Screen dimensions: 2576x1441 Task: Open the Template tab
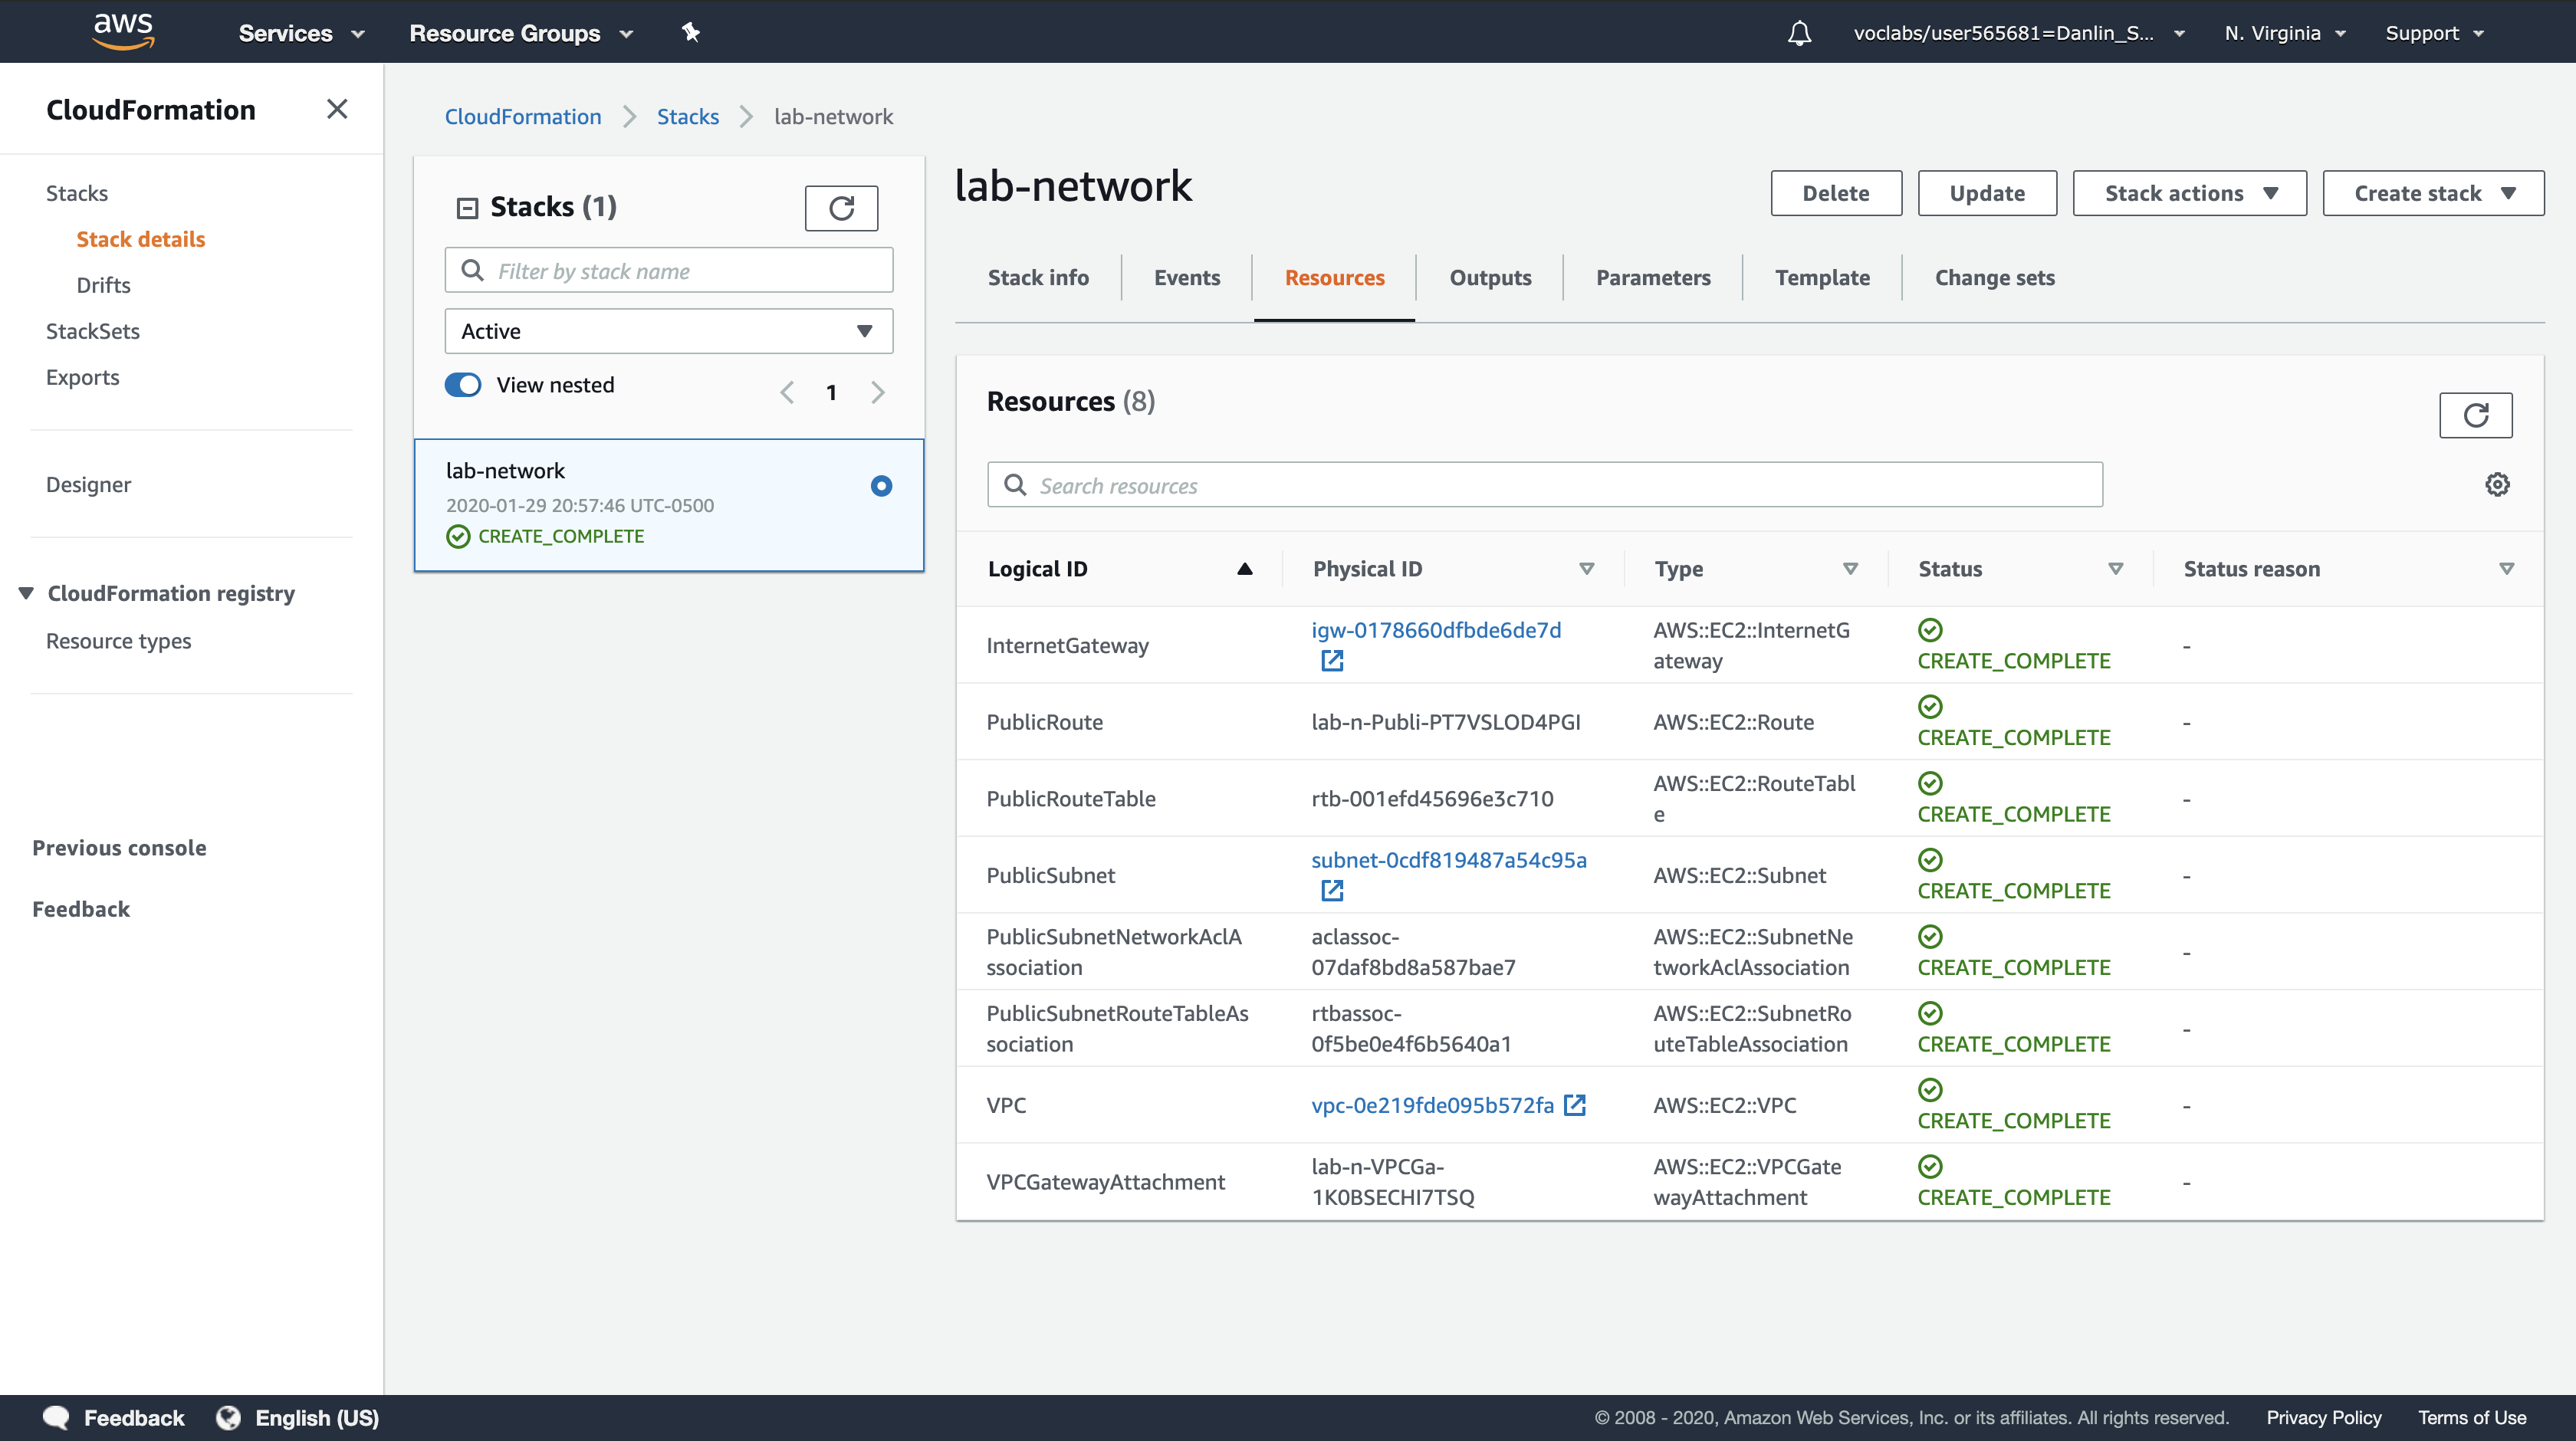point(1822,278)
